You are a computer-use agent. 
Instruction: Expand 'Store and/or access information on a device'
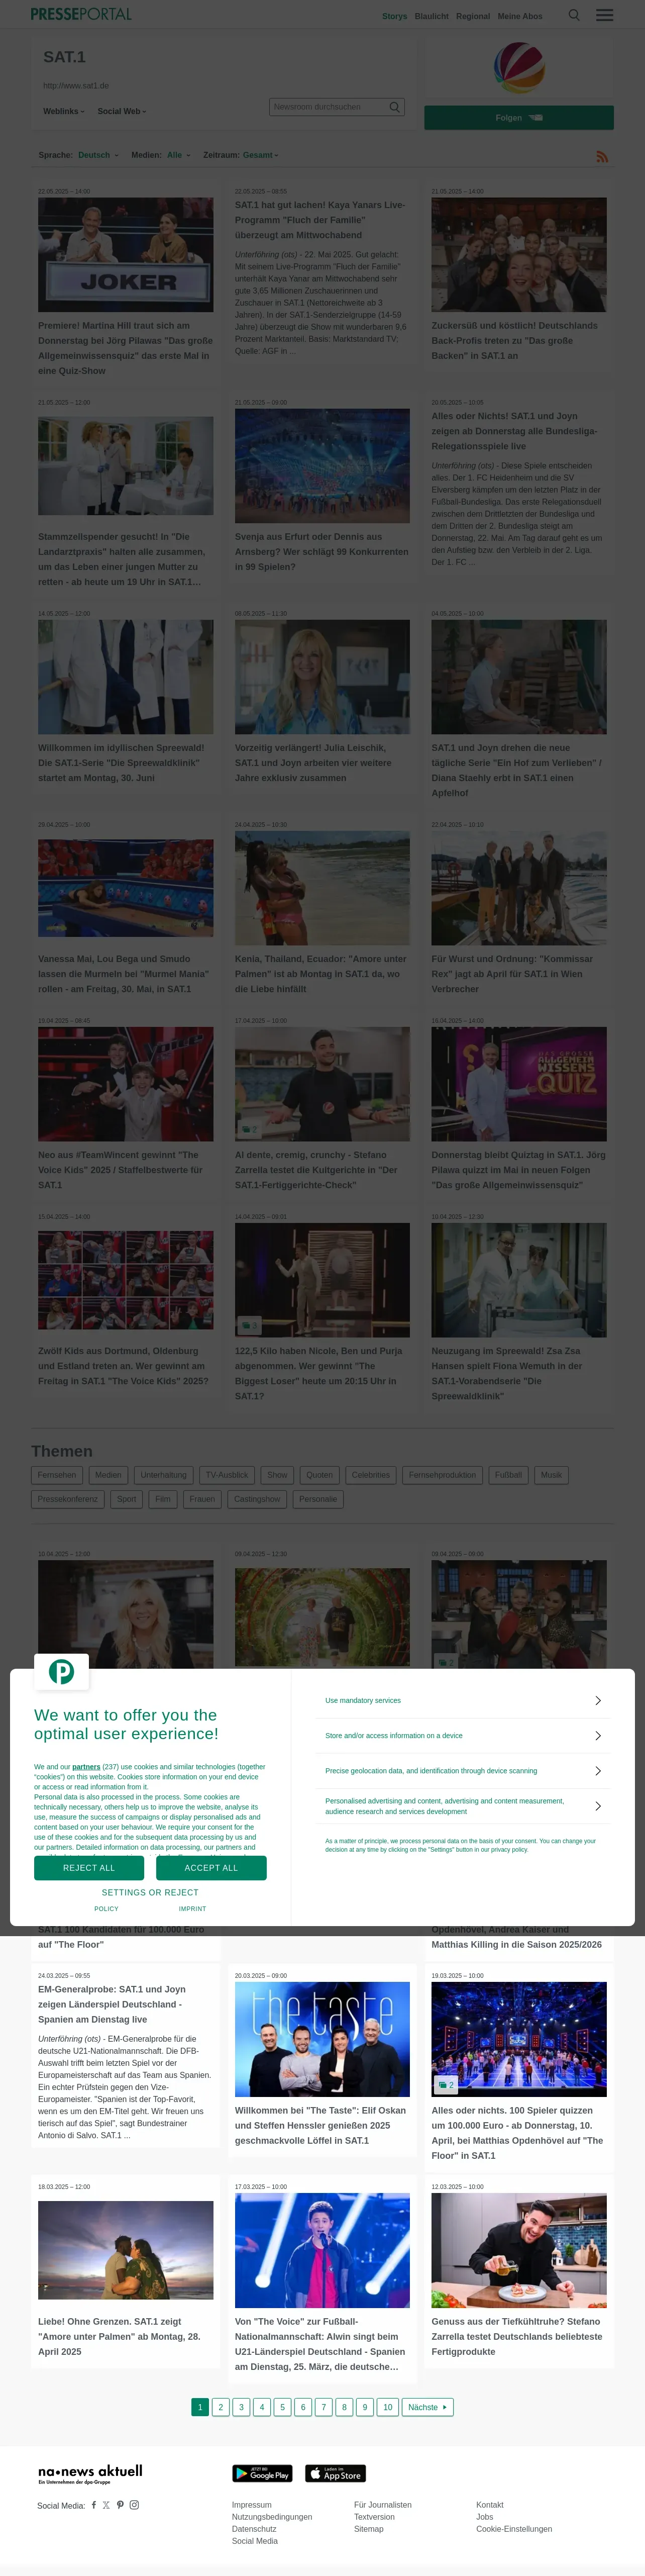(x=598, y=1735)
